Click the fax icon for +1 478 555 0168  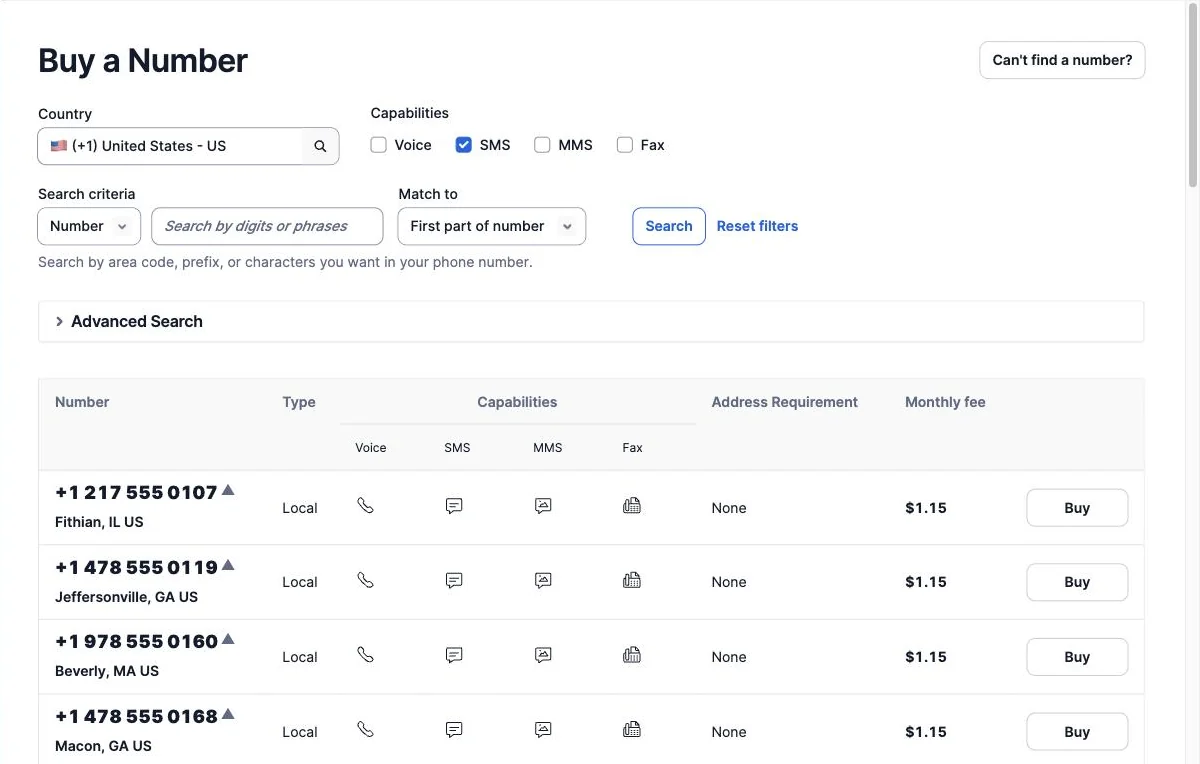click(x=632, y=730)
